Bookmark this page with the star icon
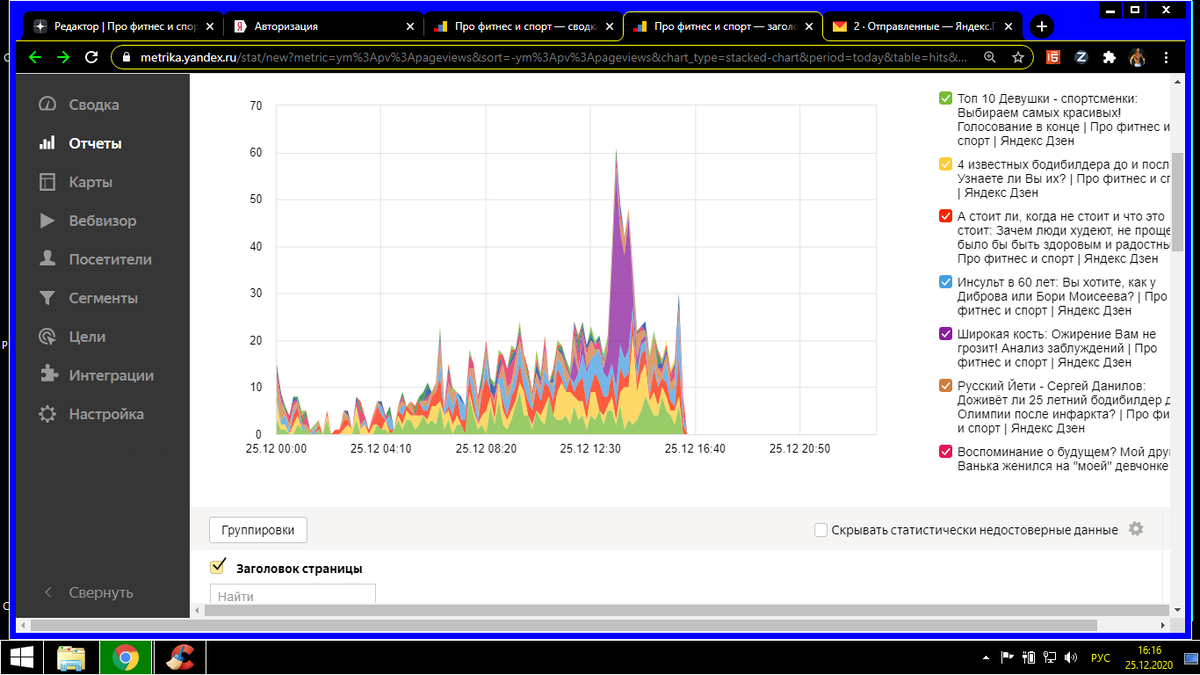This screenshot has width=1200, height=675. [x=1018, y=58]
